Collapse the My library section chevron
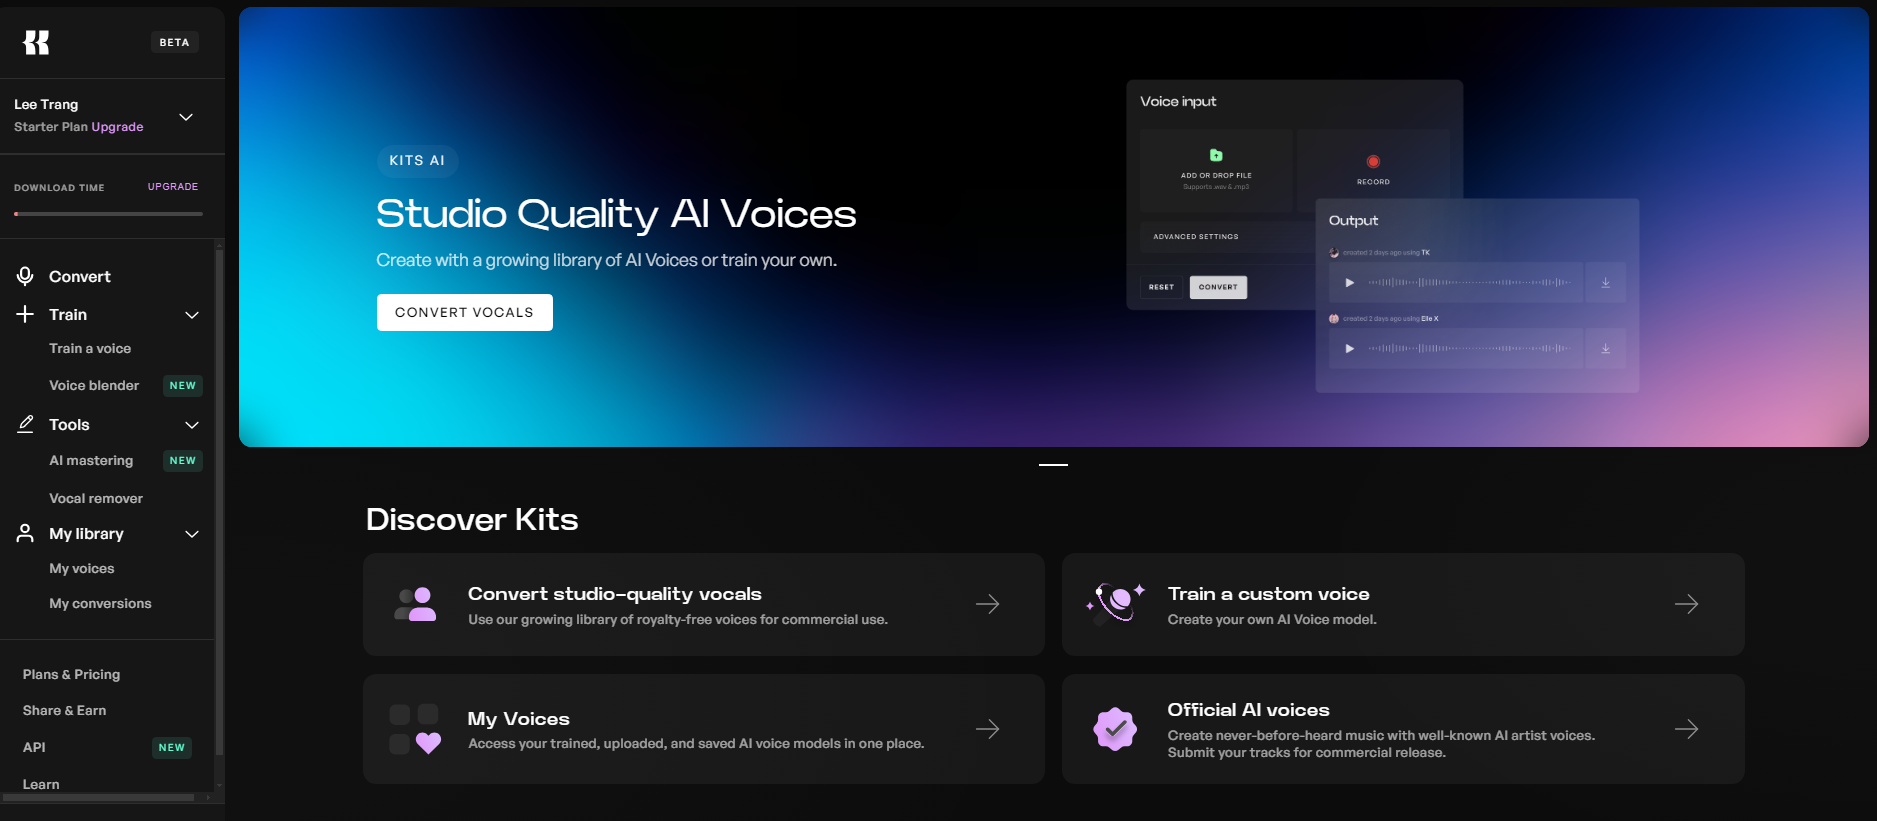The image size is (1877, 821). pos(192,534)
